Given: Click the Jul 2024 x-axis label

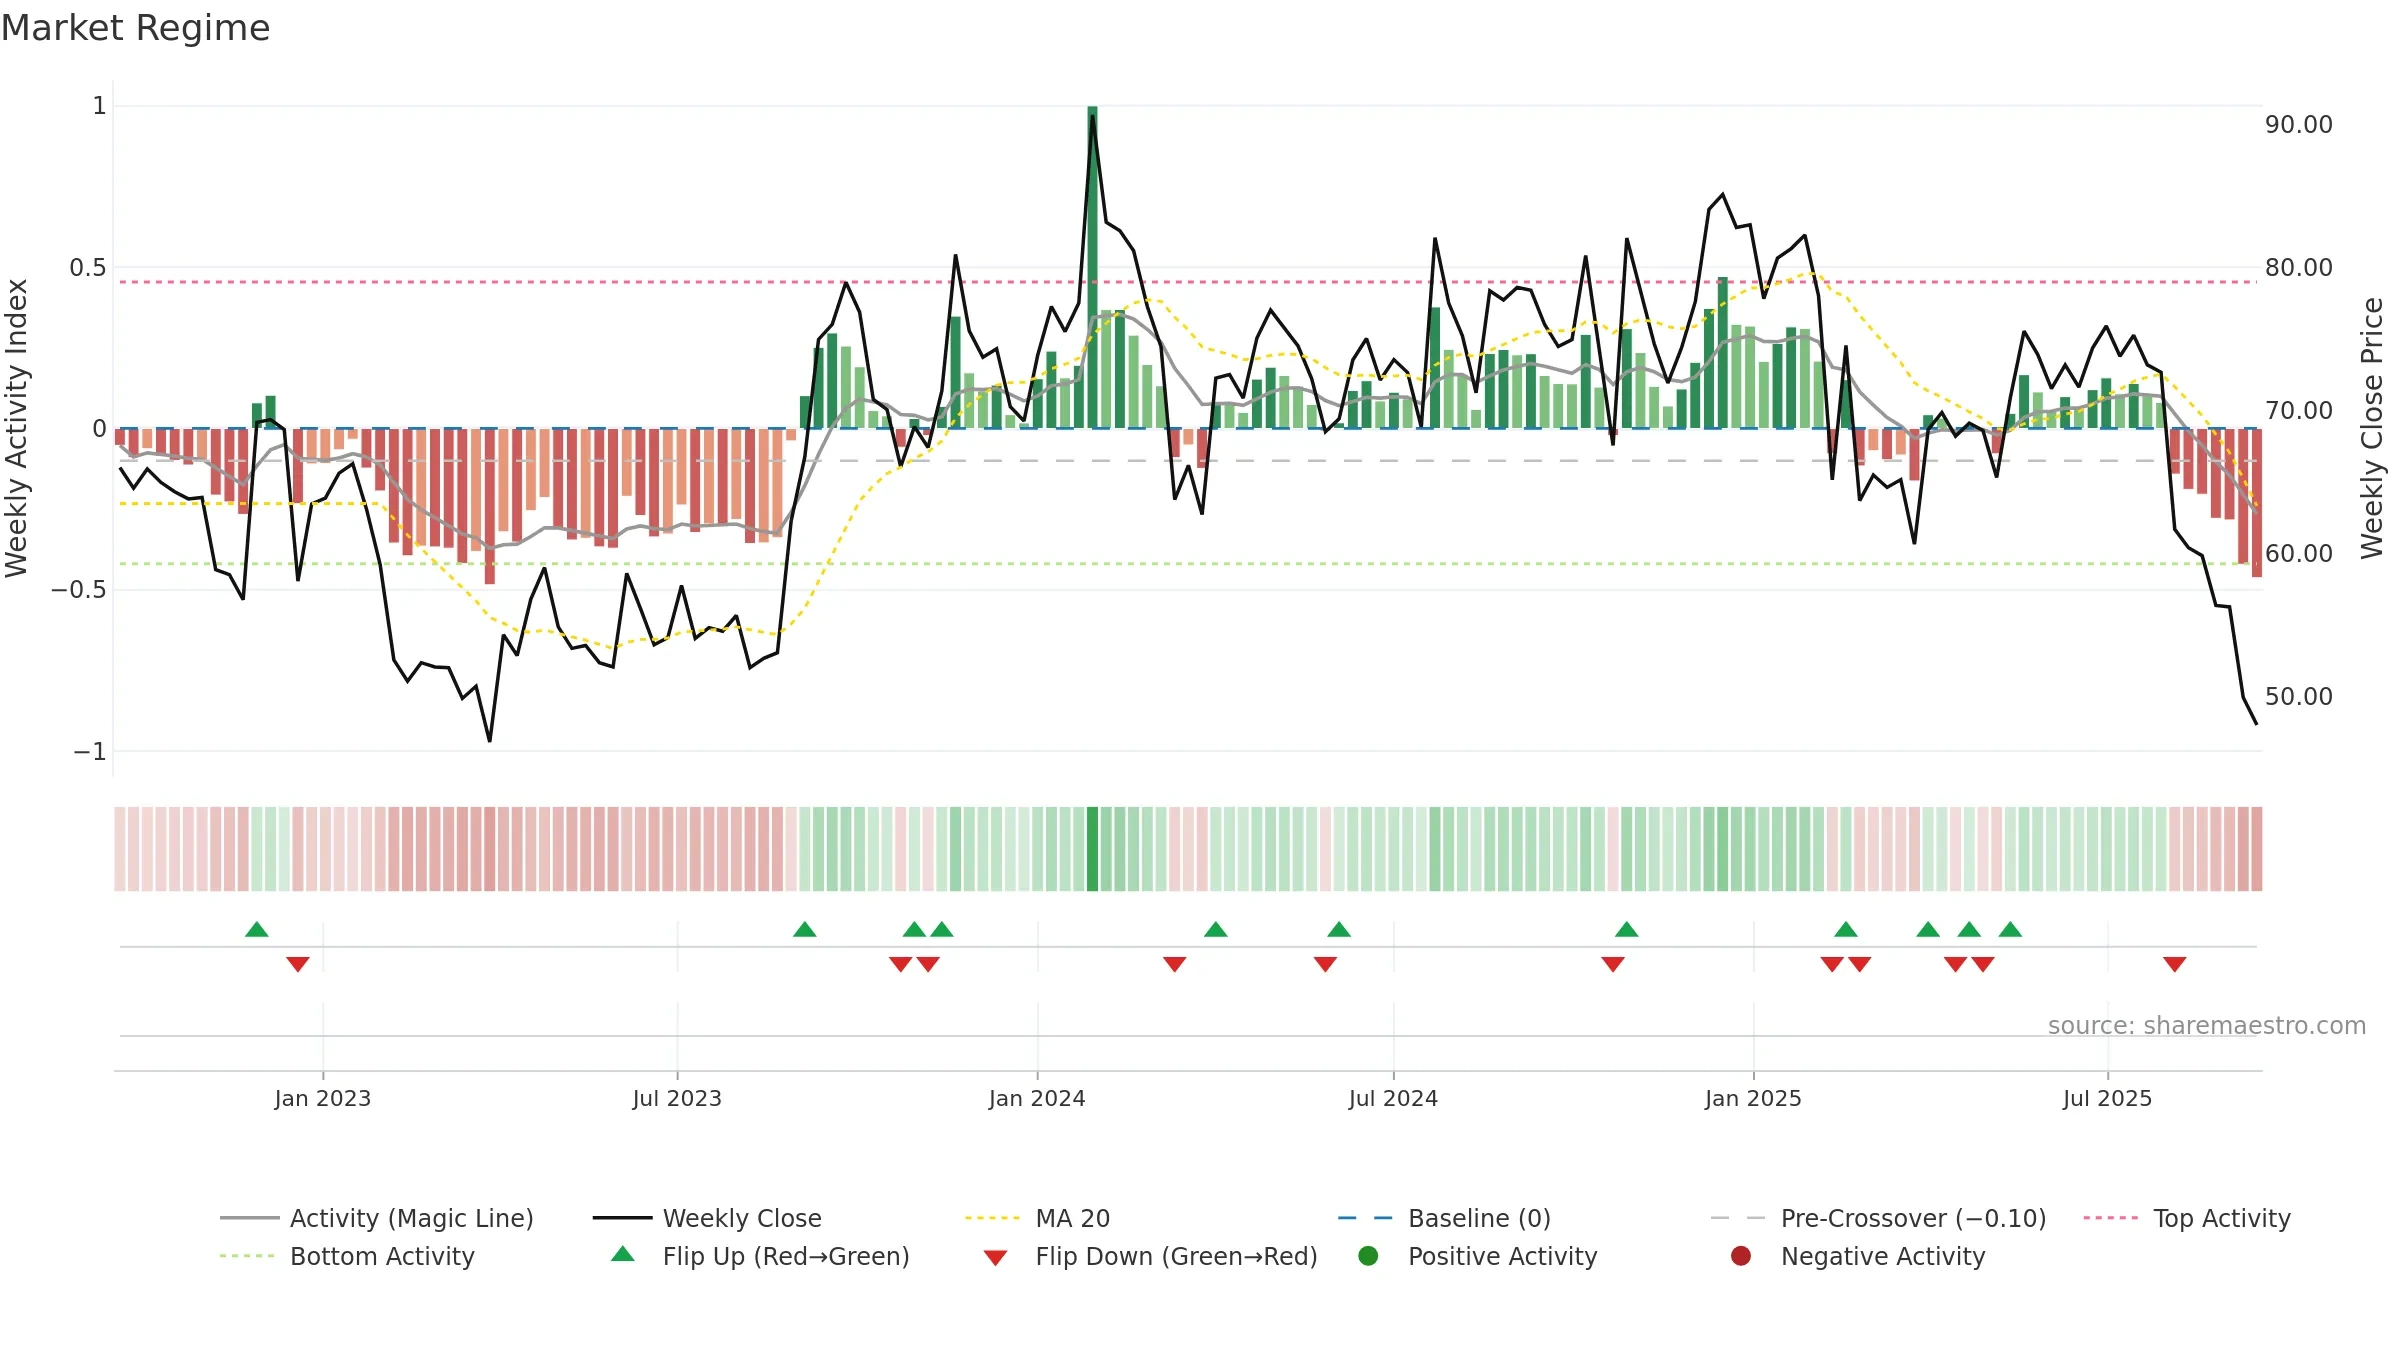Looking at the screenshot, I should [x=1393, y=1098].
